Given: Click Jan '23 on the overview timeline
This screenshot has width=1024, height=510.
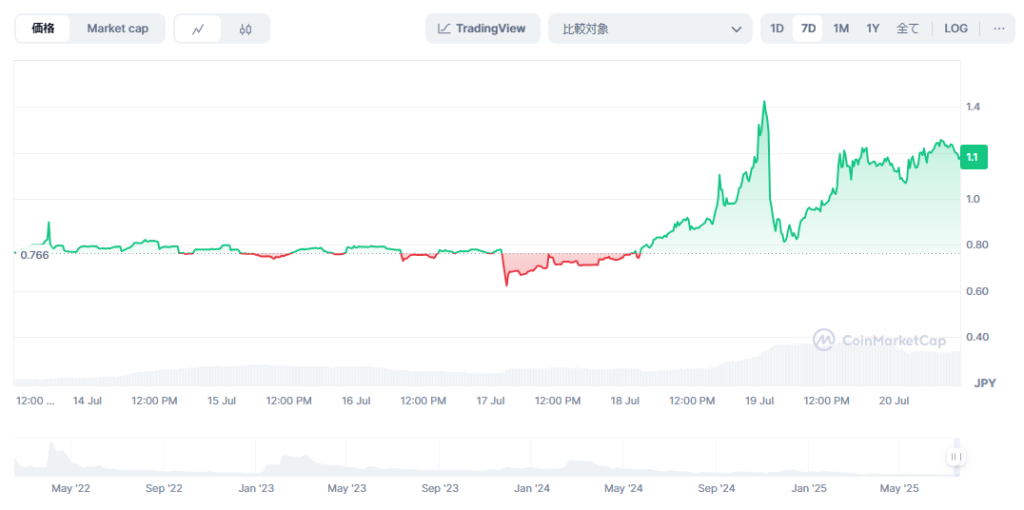Looking at the screenshot, I should (x=256, y=489).
